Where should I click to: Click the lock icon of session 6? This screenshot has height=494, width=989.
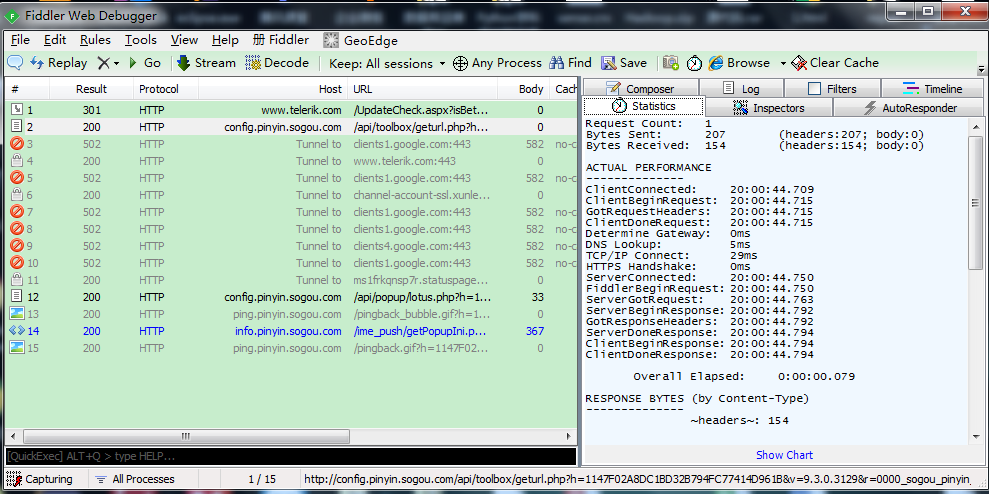tap(17, 195)
